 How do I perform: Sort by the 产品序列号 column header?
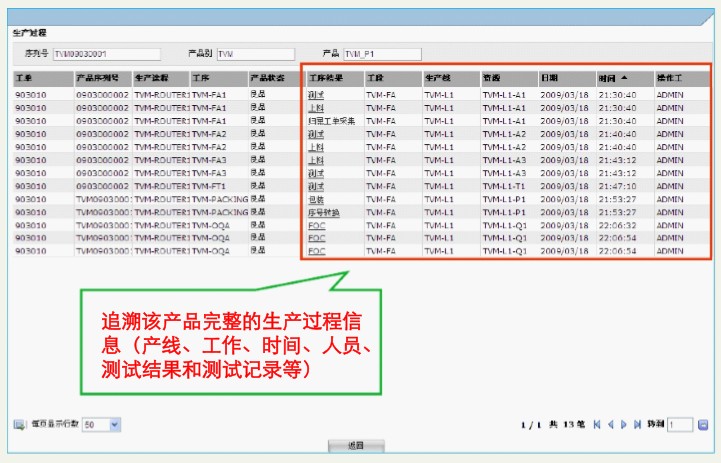[x=103, y=79]
